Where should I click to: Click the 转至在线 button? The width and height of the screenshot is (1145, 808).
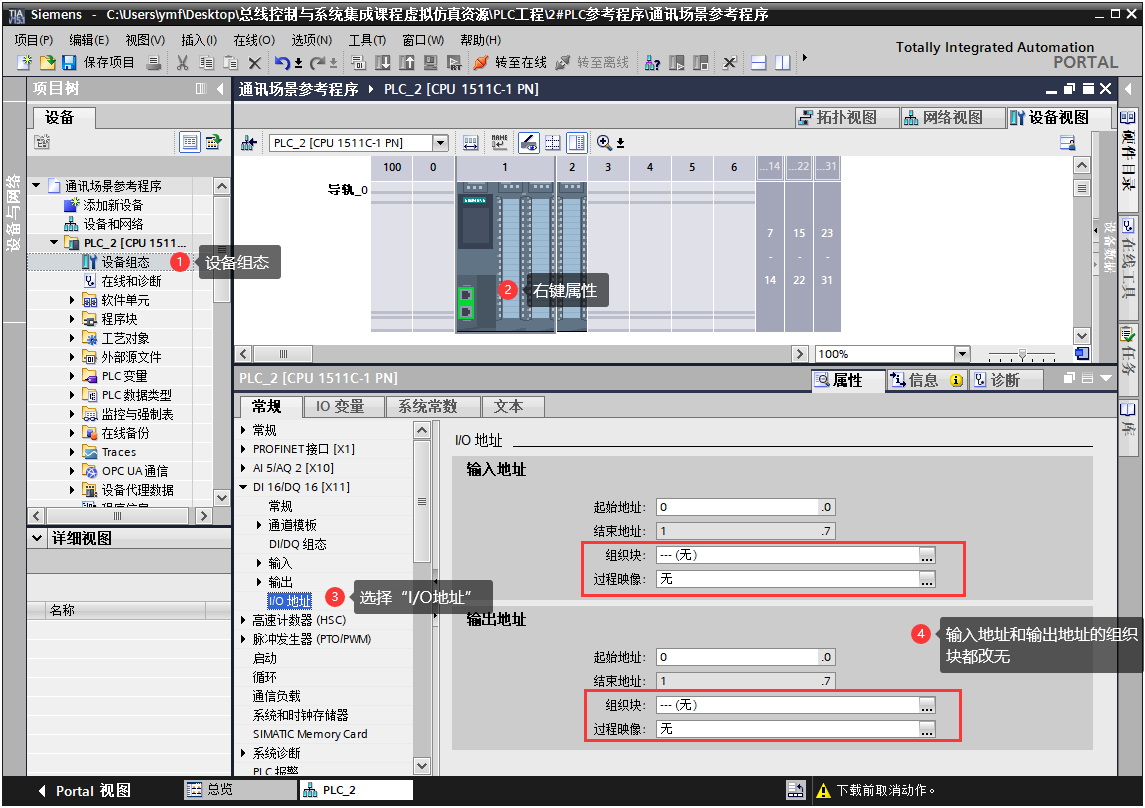511,63
